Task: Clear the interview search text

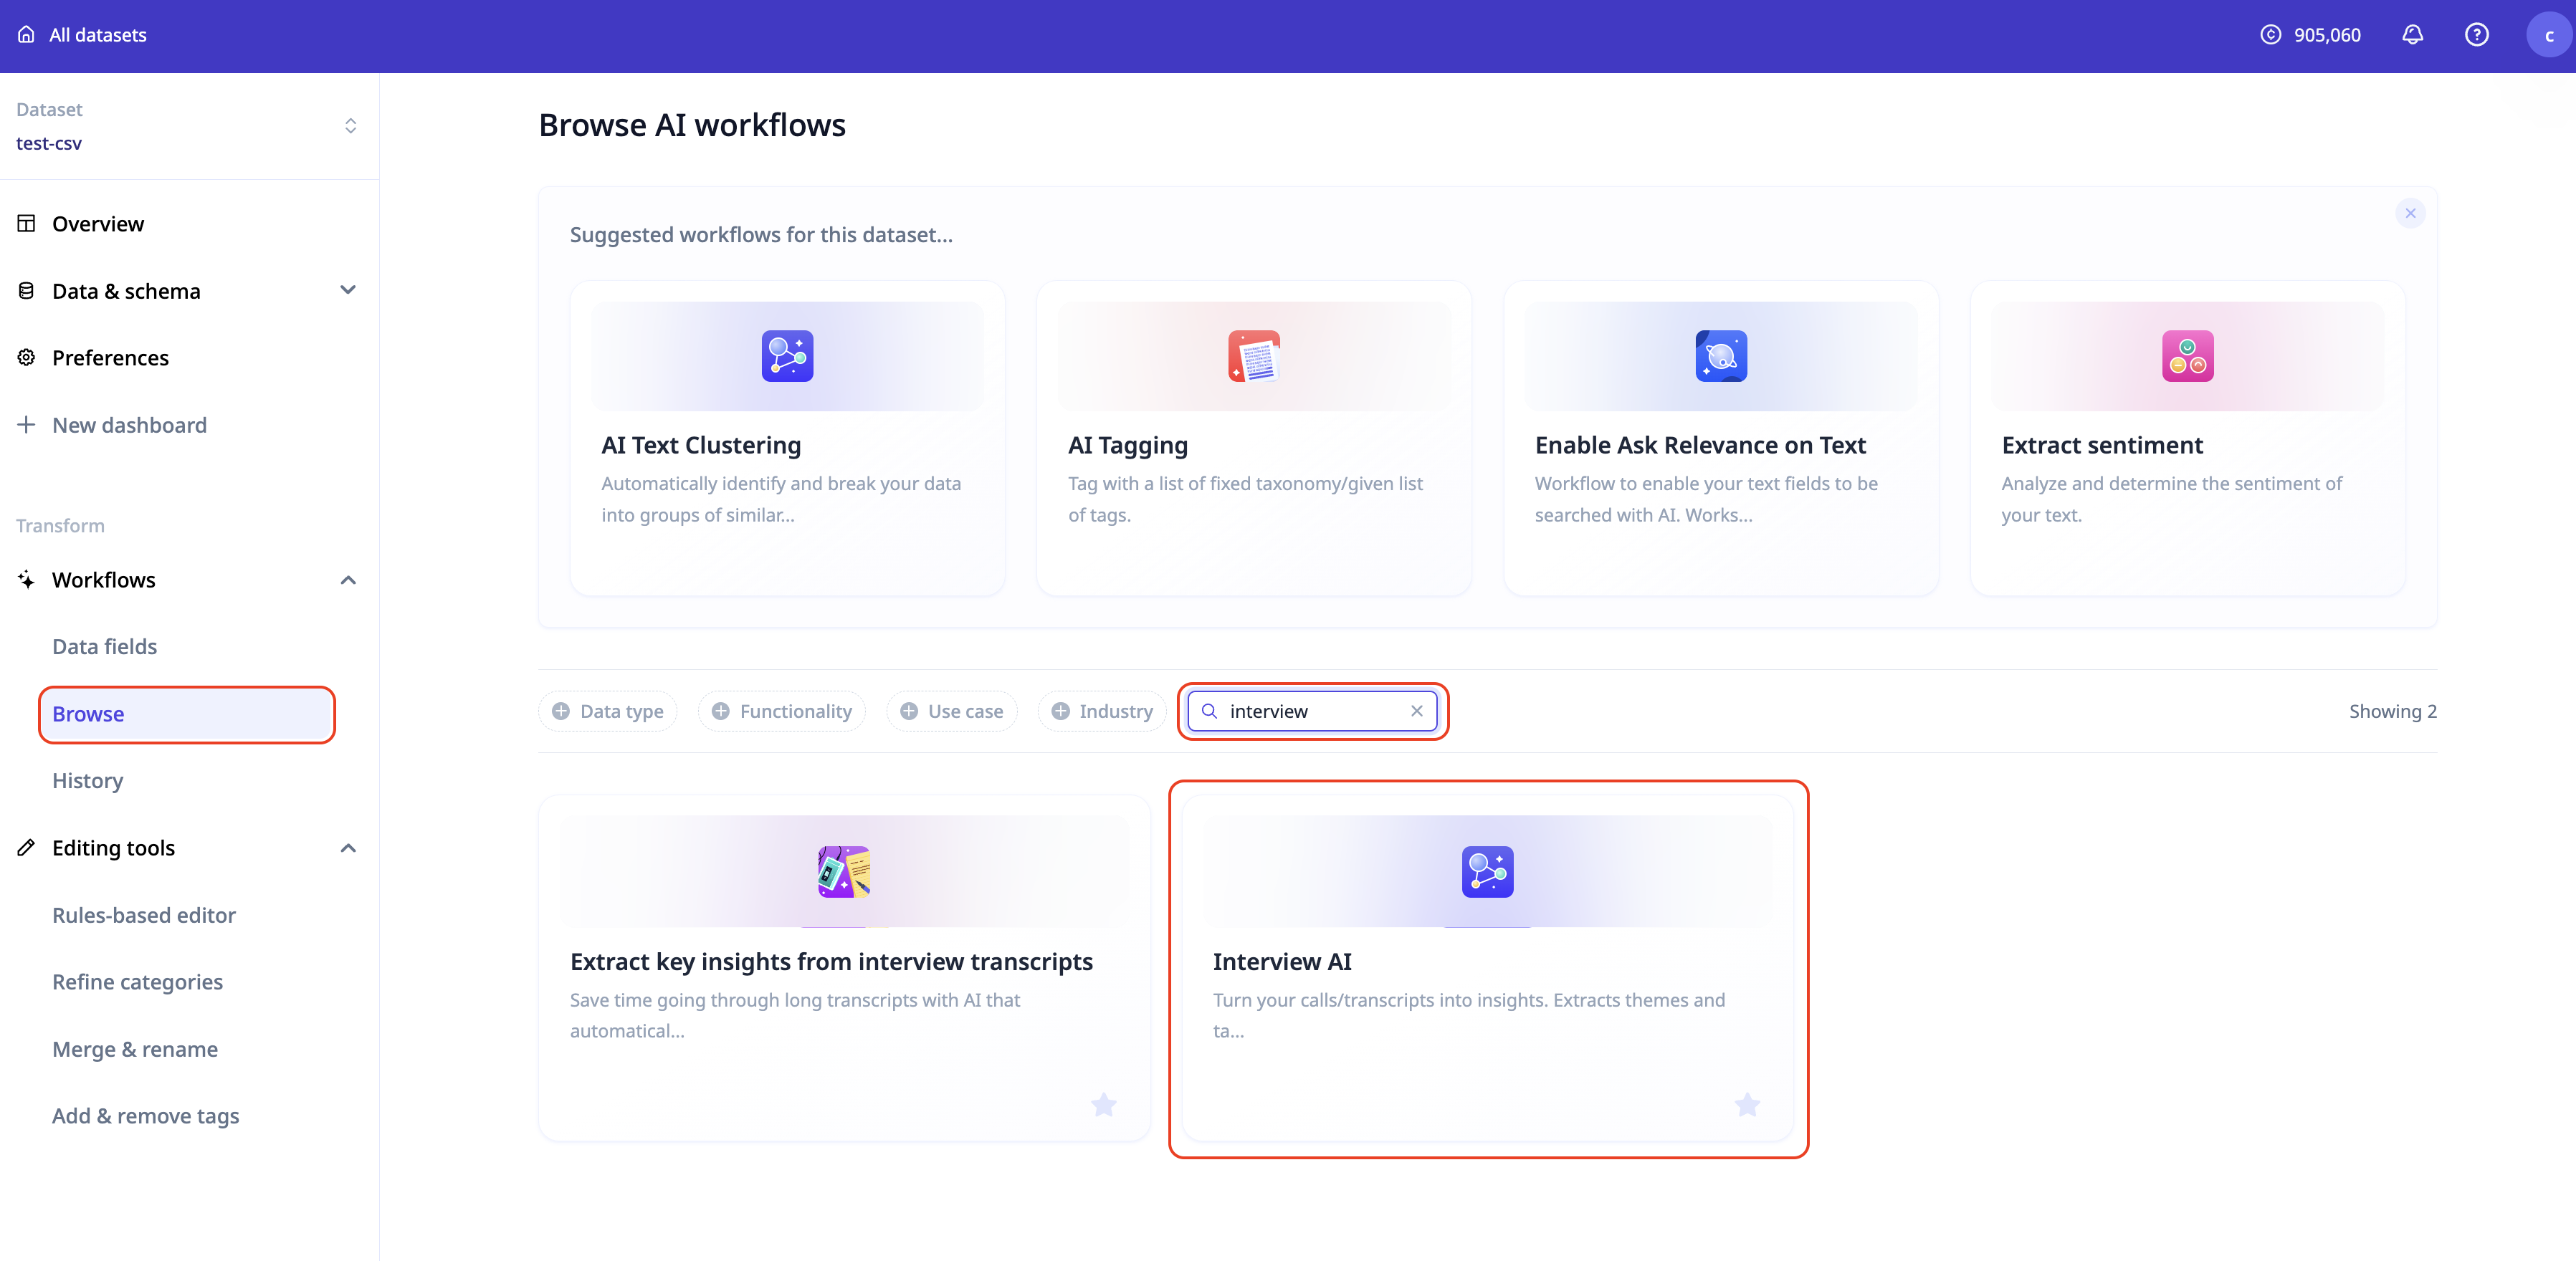Action: [1416, 711]
